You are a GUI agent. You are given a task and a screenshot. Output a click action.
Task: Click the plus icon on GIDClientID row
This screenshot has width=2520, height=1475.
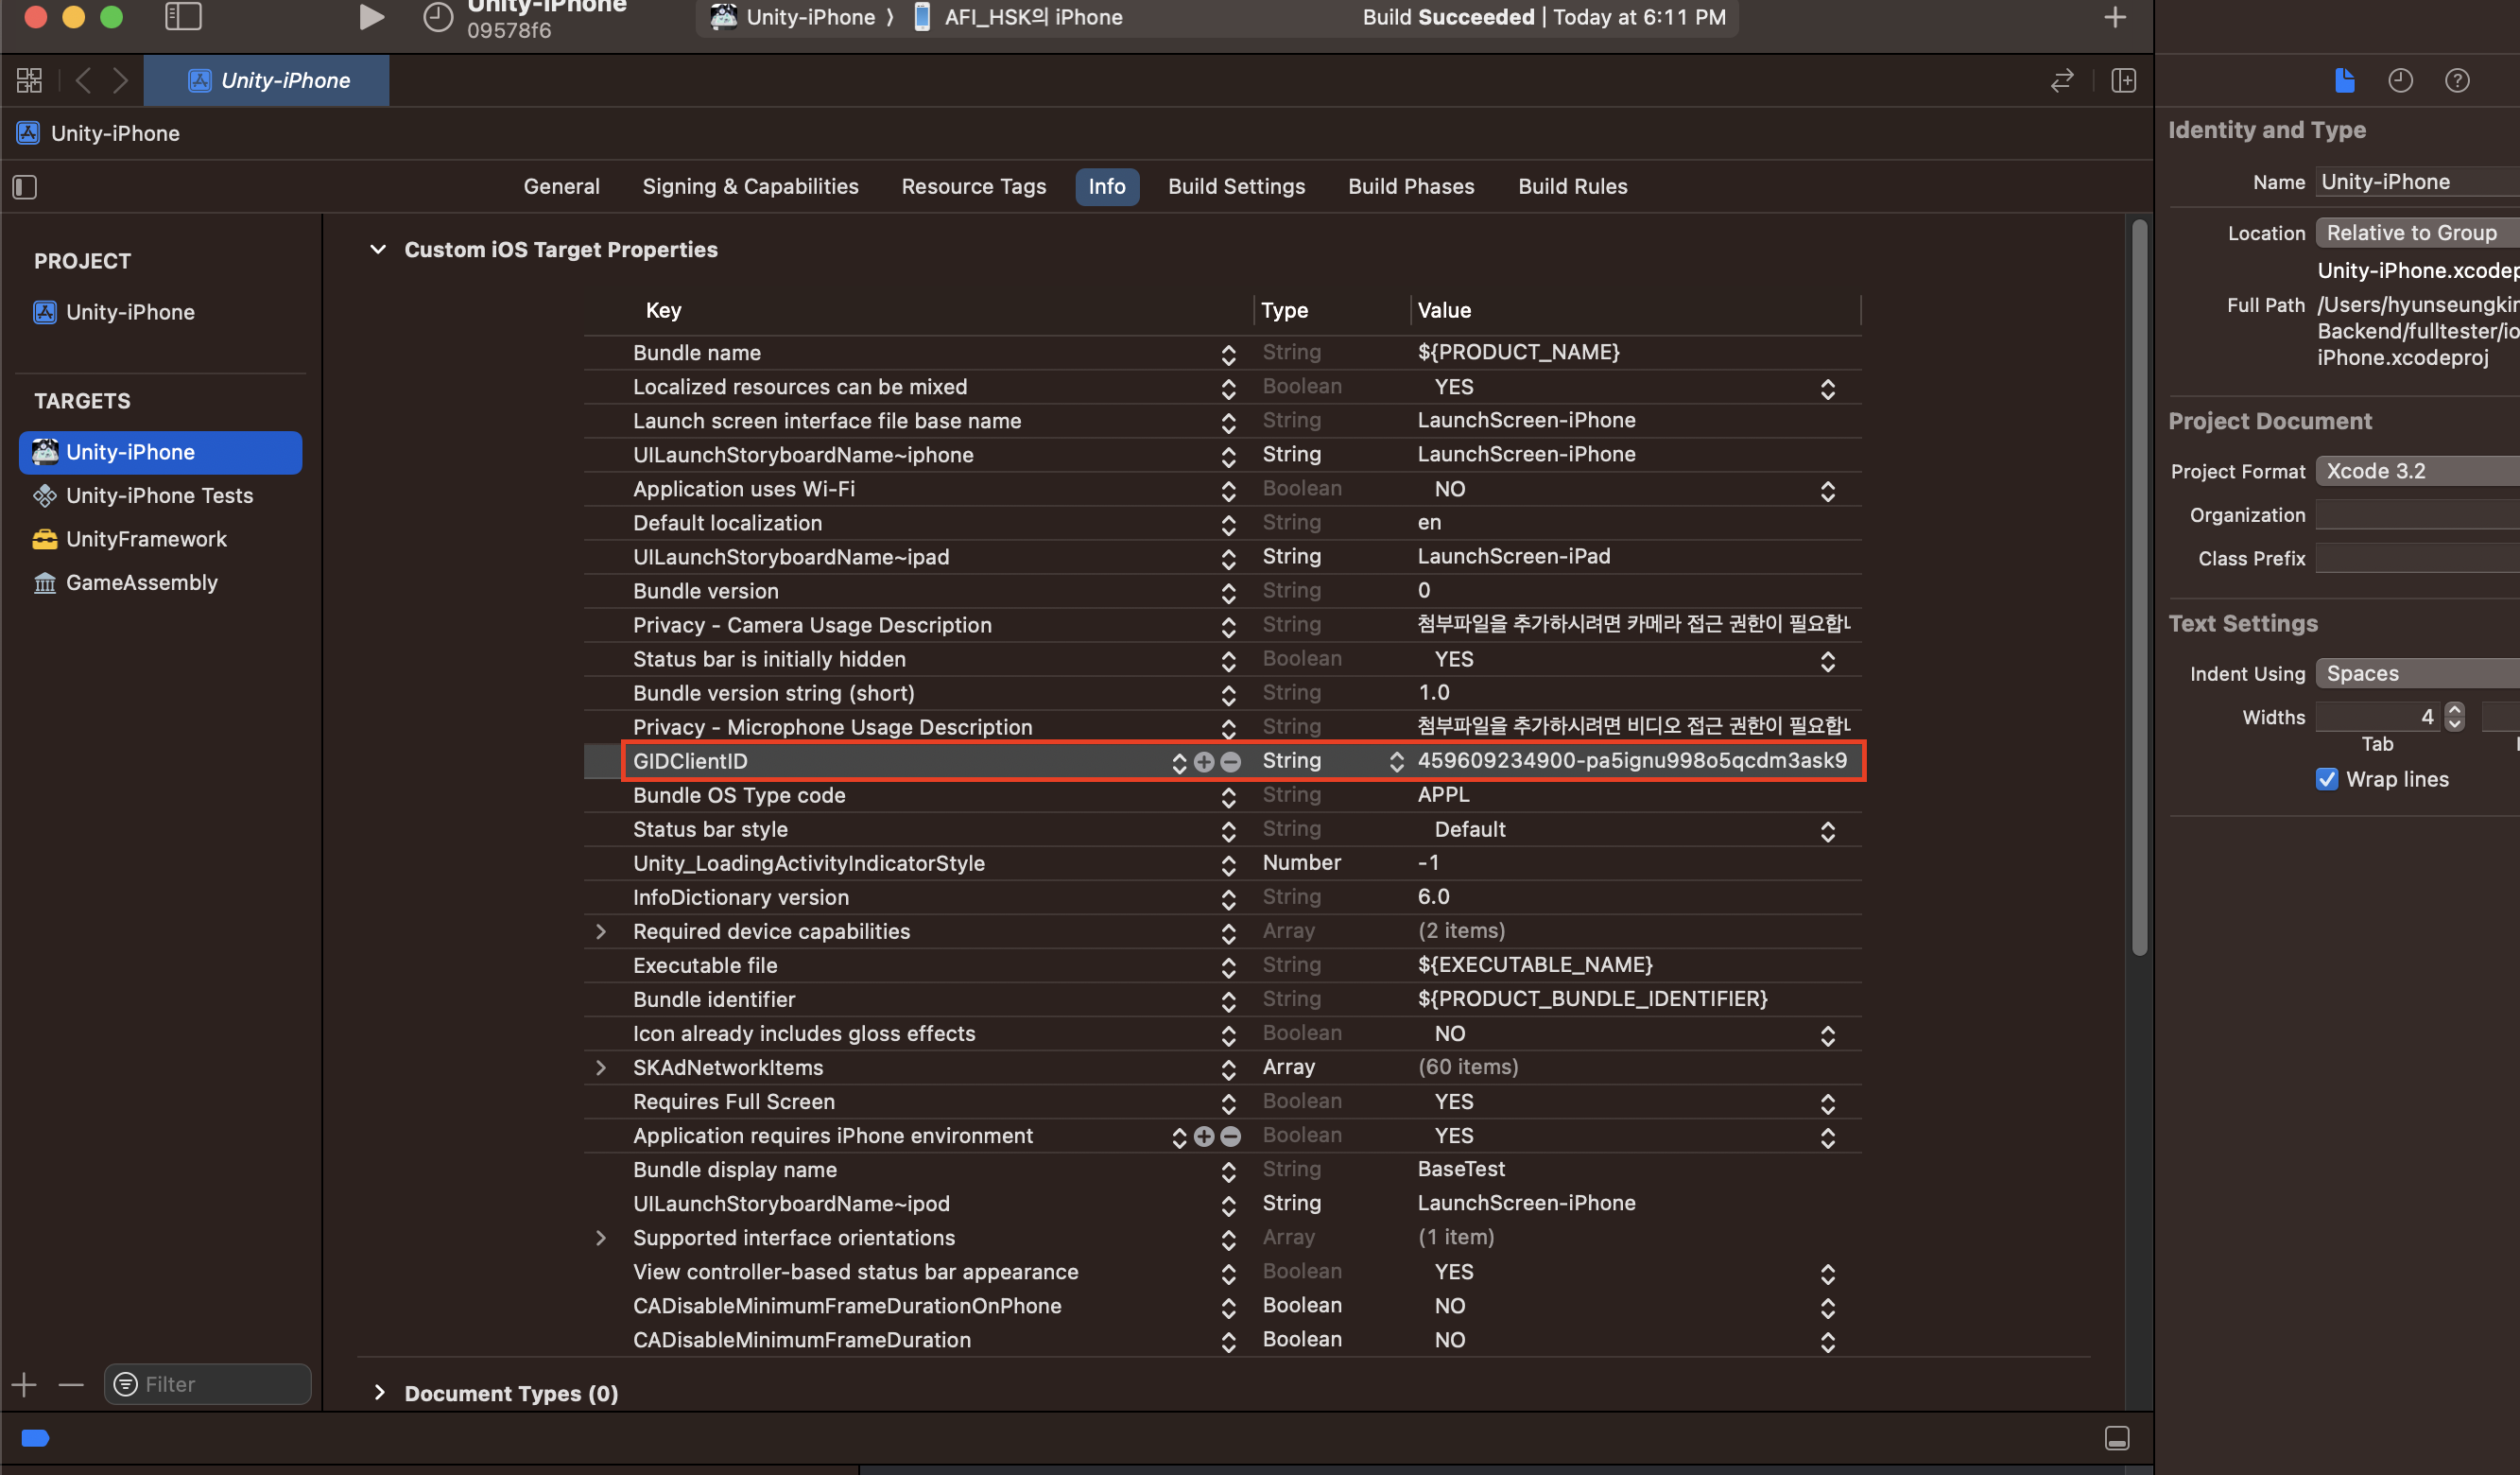pos(1204,762)
